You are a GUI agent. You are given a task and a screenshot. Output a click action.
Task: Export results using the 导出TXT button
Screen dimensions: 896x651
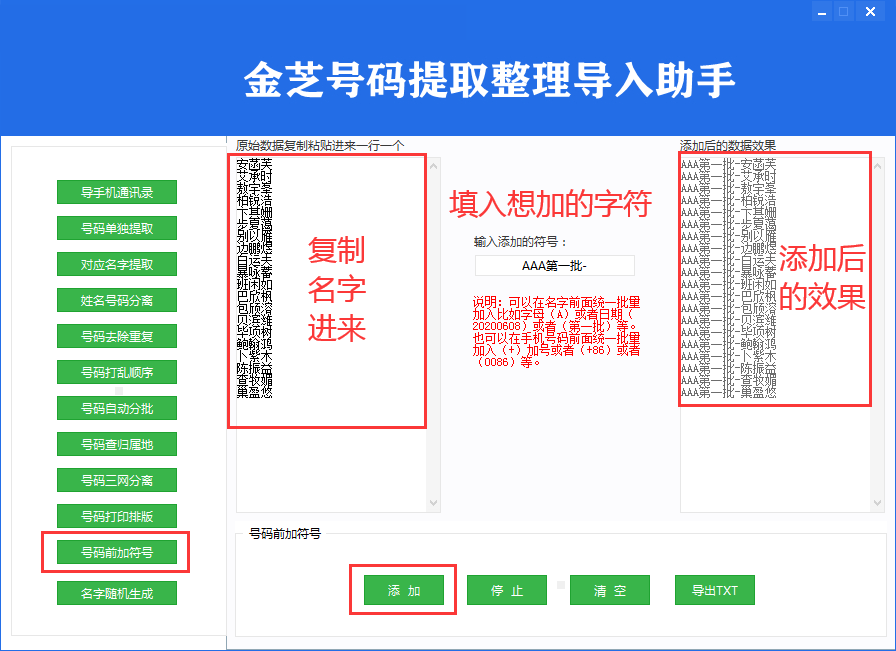coord(714,590)
